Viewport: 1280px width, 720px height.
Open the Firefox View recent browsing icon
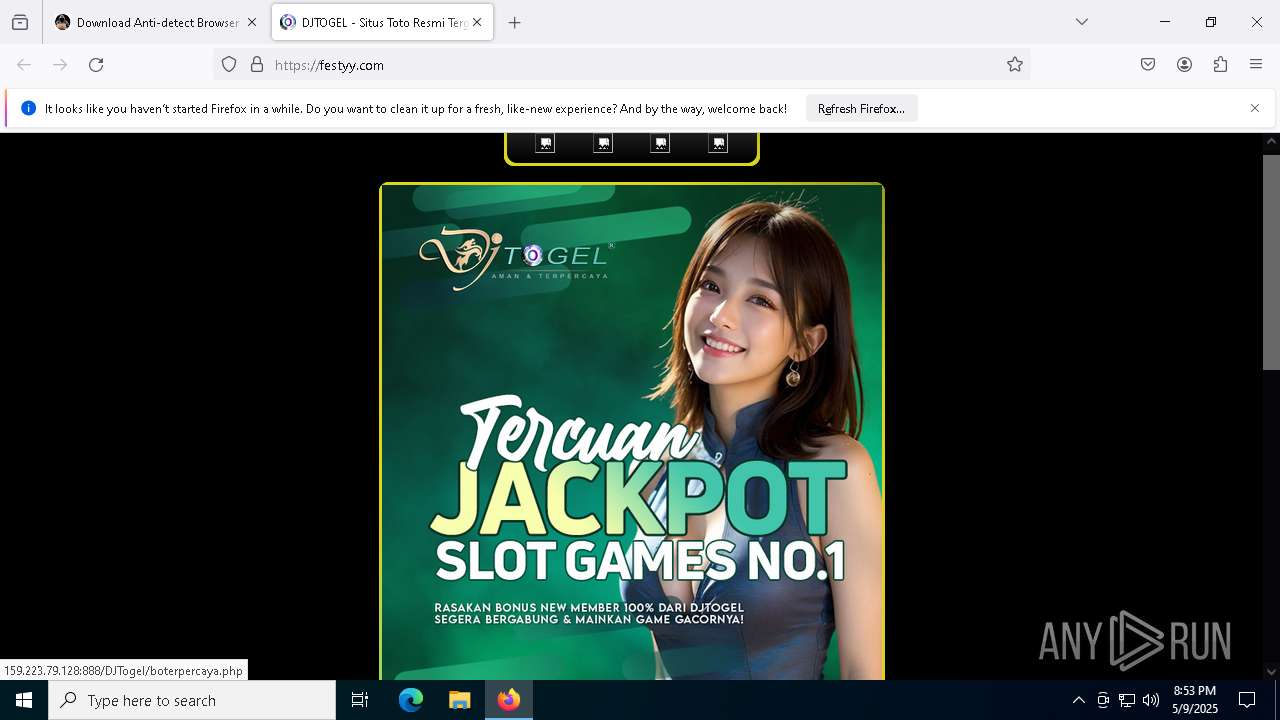click(x=20, y=22)
